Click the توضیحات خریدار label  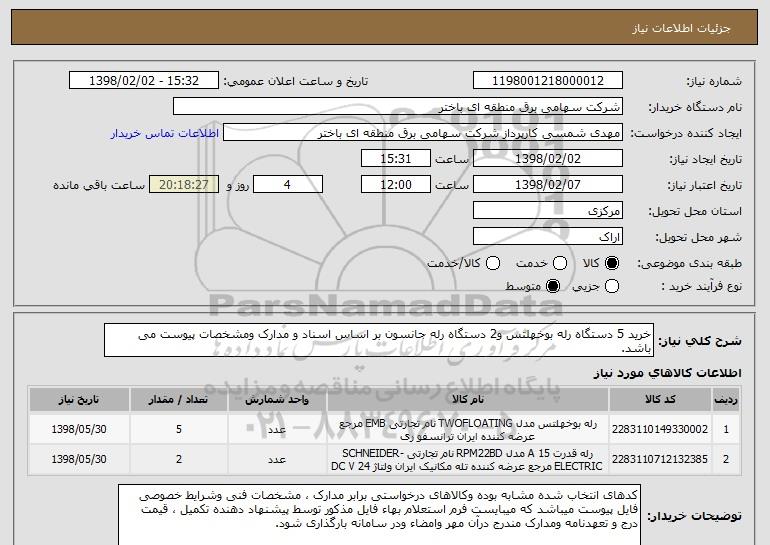coord(694,516)
